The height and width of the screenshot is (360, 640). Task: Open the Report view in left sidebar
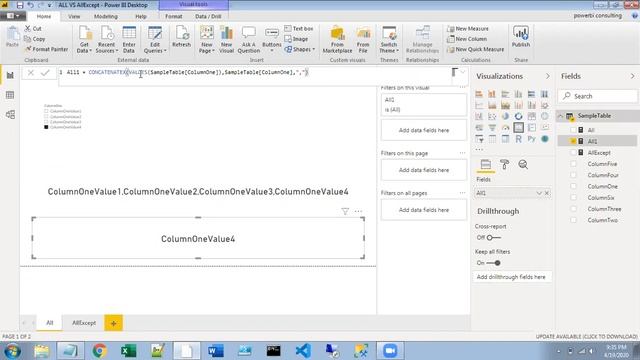click(10, 76)
